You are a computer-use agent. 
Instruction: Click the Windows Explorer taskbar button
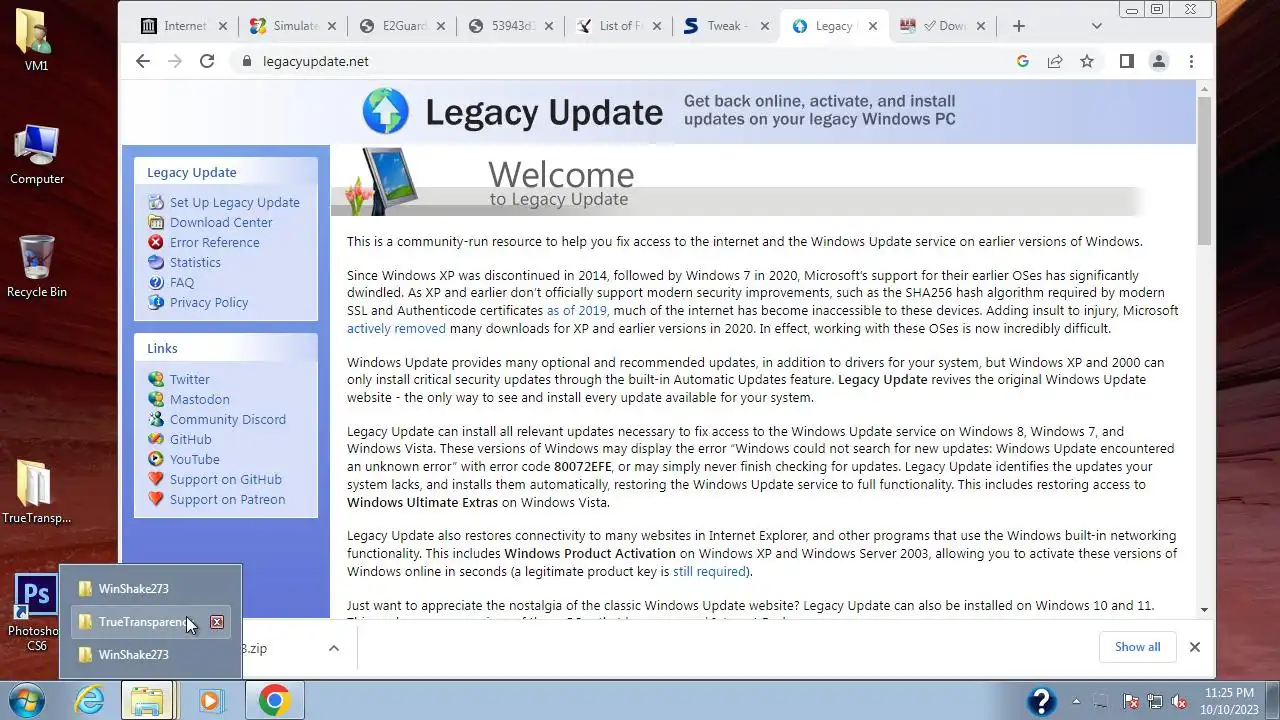click(148, 700)
